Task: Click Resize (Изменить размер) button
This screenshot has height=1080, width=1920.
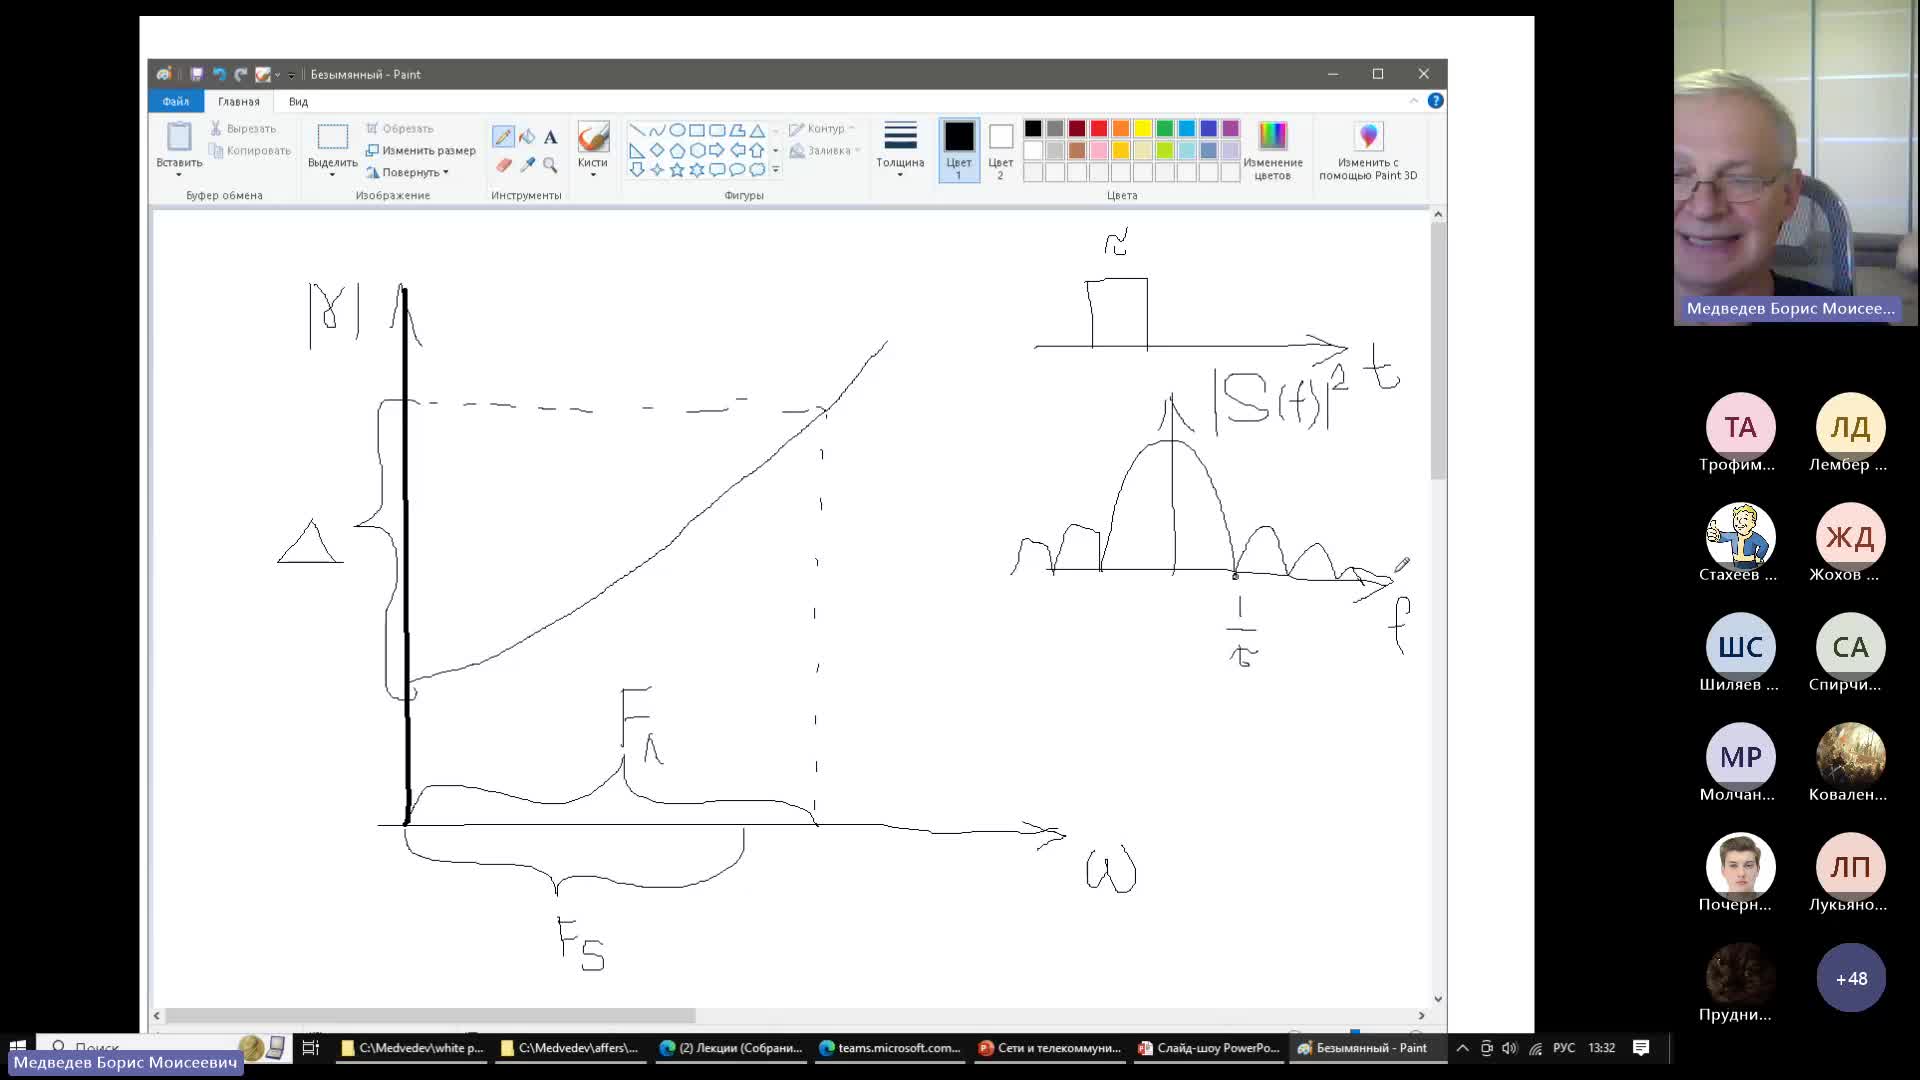Action: pyautogui.click(x=420, y=150)
